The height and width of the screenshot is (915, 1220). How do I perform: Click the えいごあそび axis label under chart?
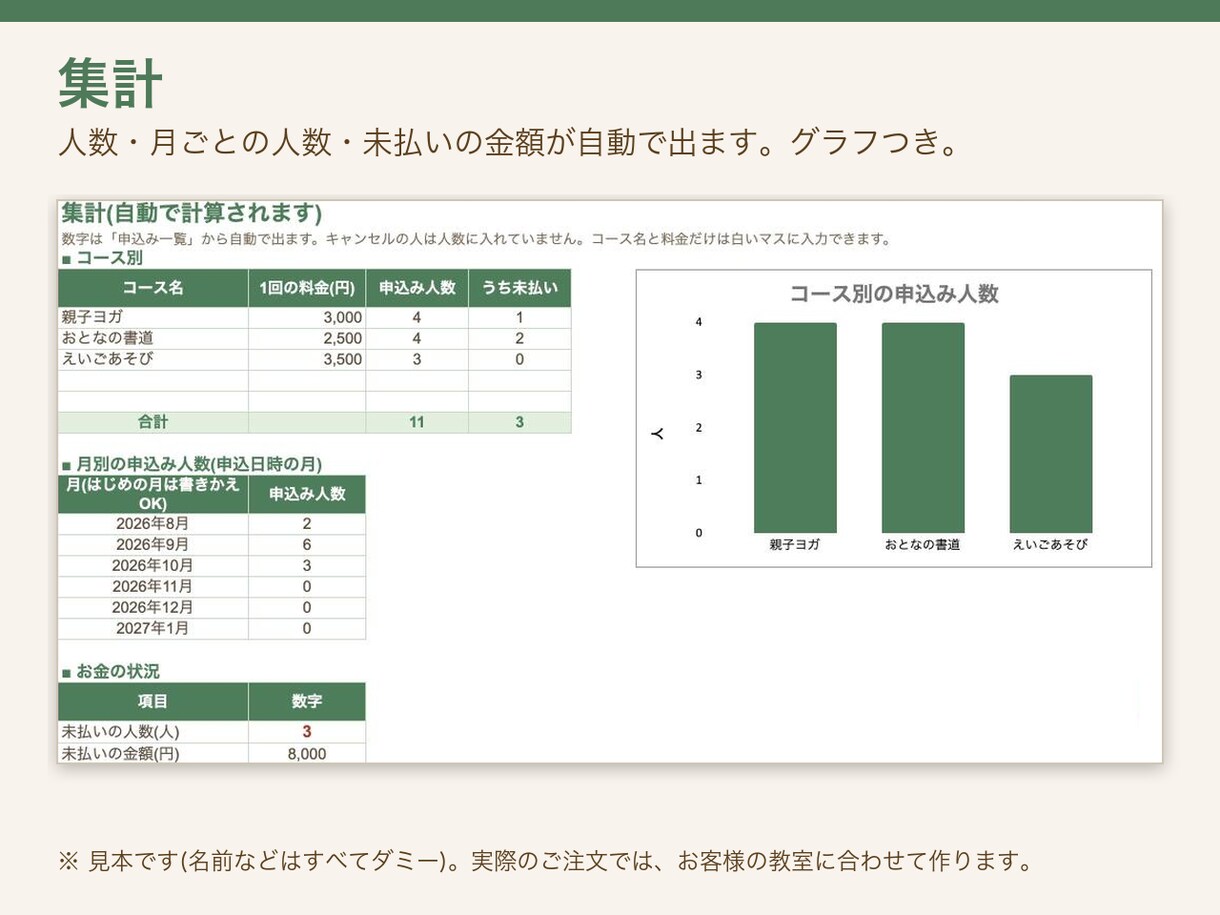1051,545
